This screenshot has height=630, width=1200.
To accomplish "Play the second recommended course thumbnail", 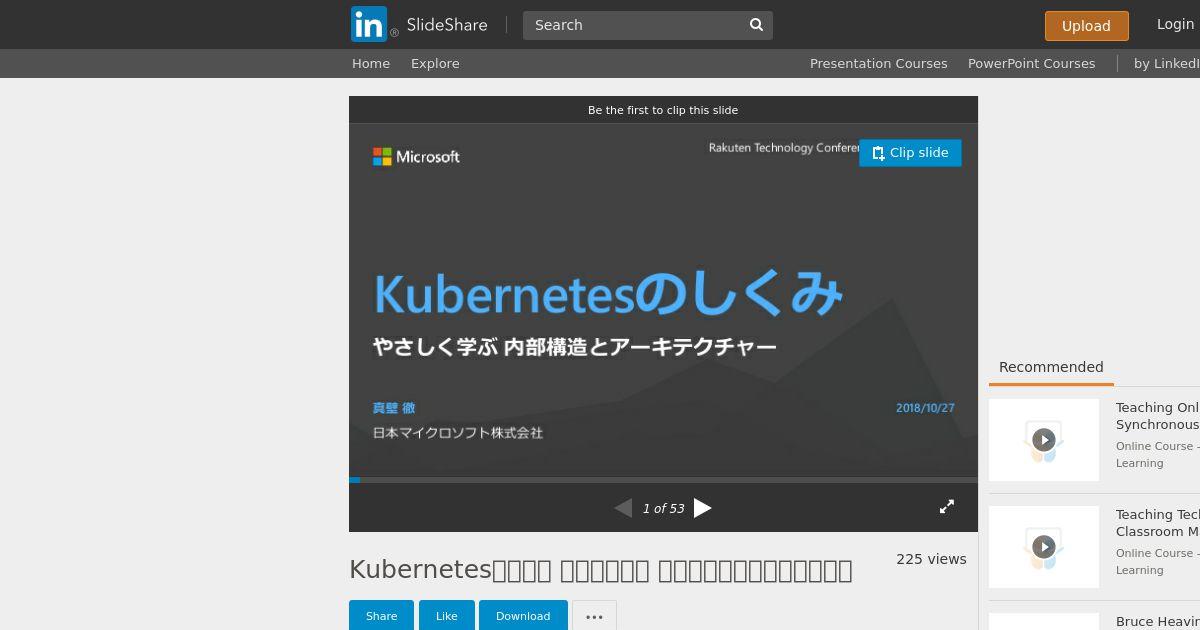I will [1044, 547].
